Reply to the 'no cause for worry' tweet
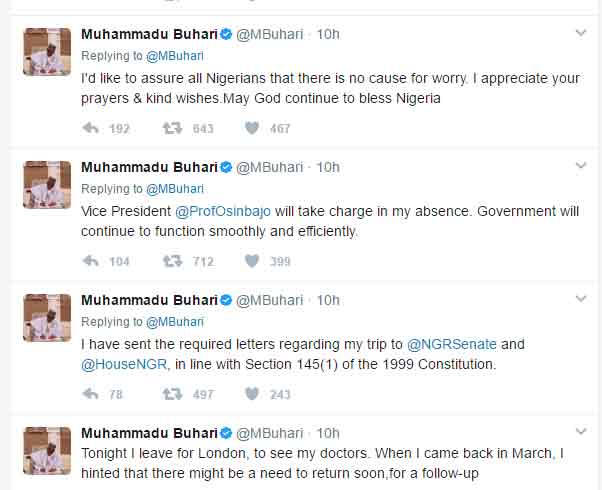This screenshot has height=490, width=602. [90, 128]
